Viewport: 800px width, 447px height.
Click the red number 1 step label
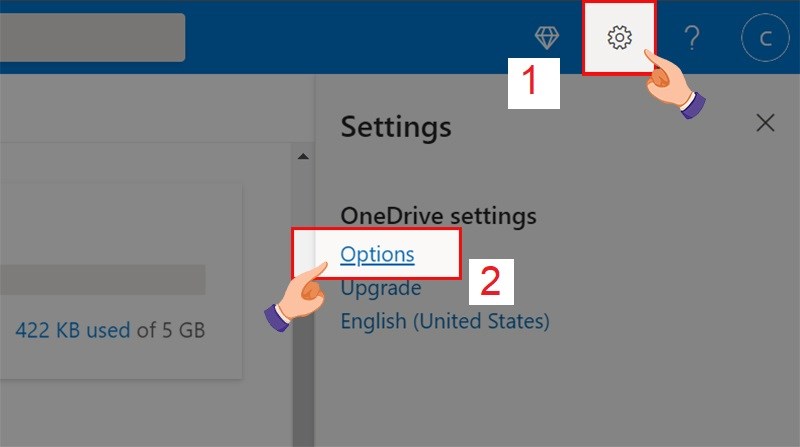[533, 81]
